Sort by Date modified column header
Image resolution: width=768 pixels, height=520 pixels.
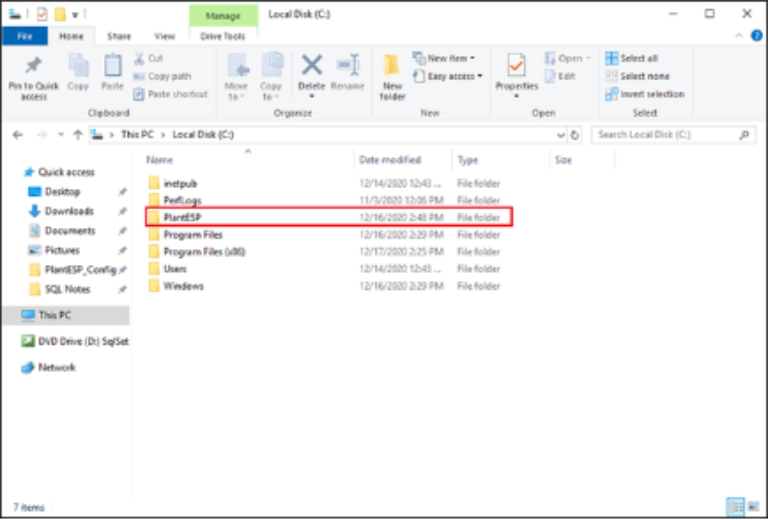point(390,160)
